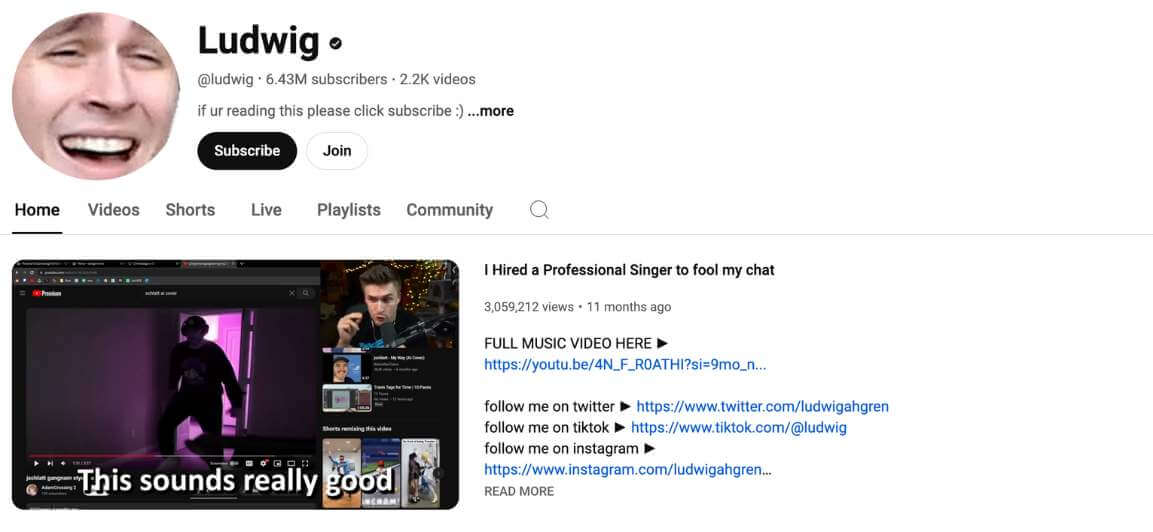Switch to the Community tab

449,210
